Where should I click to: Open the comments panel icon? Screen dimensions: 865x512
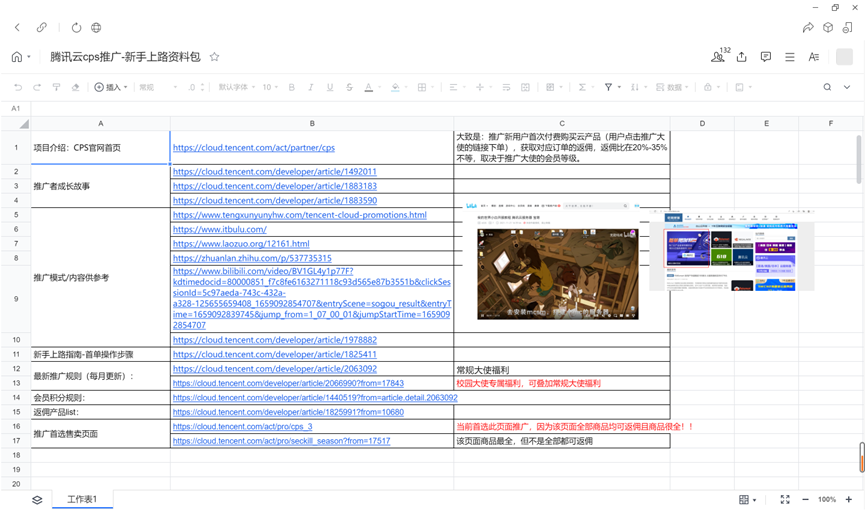point(766,57)
